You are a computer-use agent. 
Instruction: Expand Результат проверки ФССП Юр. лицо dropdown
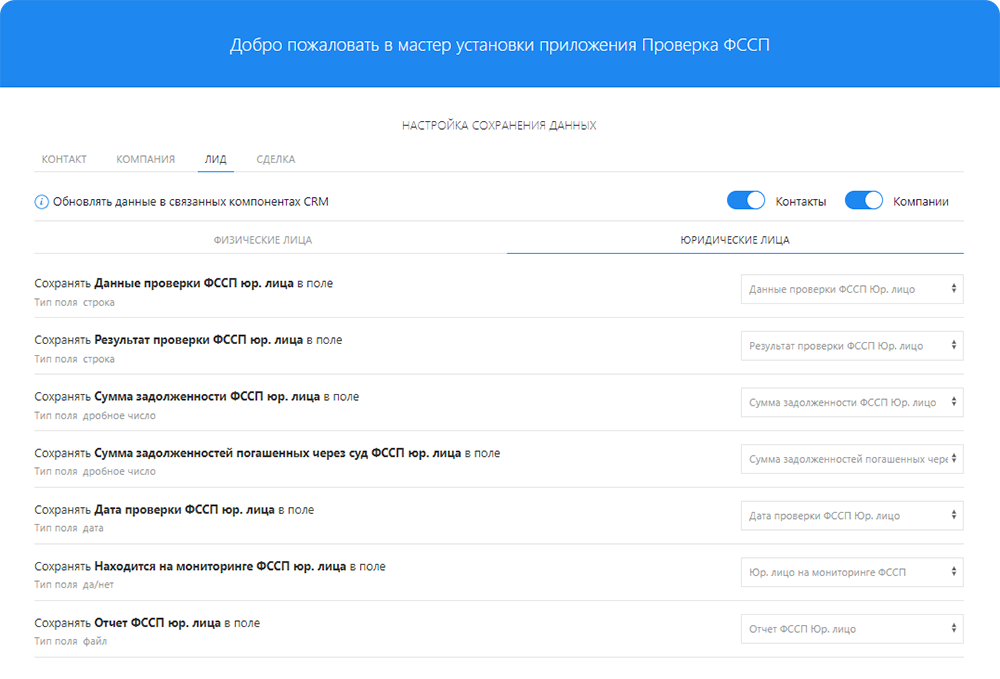[852, 346]
